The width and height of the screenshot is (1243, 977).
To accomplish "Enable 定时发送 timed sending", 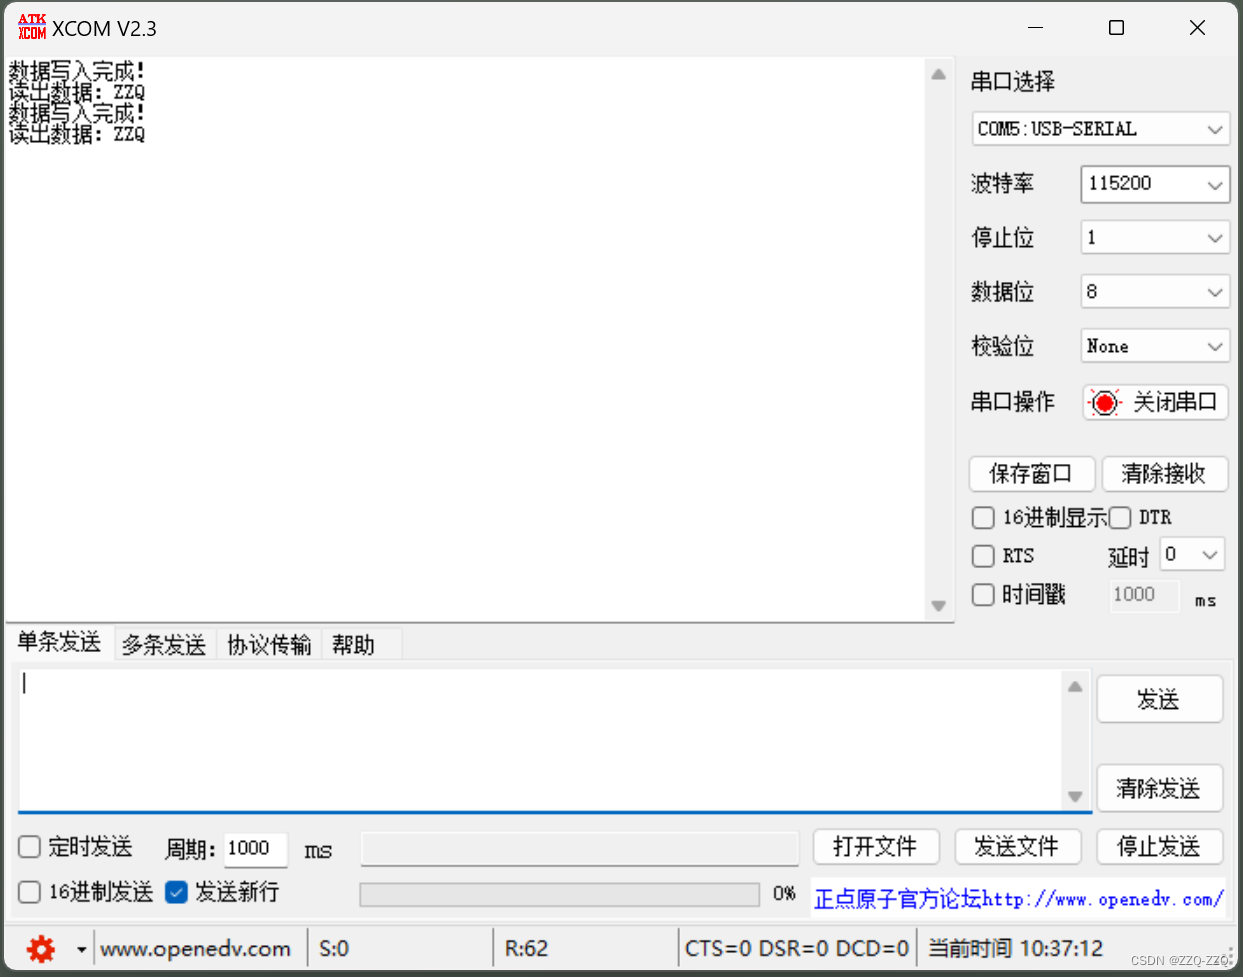I will (29, 846).
